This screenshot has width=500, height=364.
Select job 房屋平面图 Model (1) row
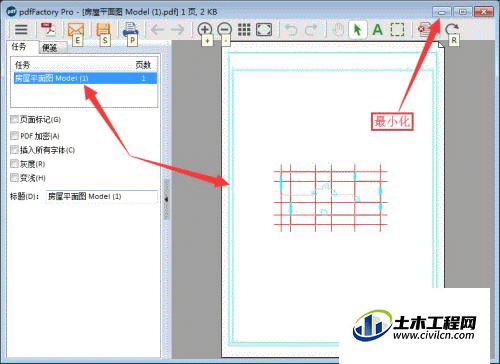85,78
